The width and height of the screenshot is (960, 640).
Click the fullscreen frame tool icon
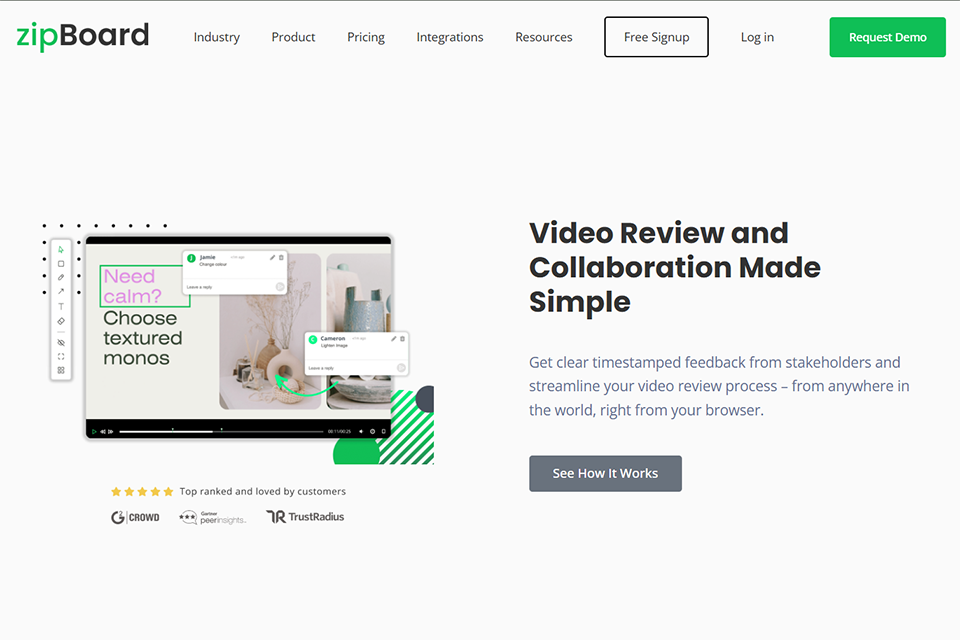pos(61,356)
